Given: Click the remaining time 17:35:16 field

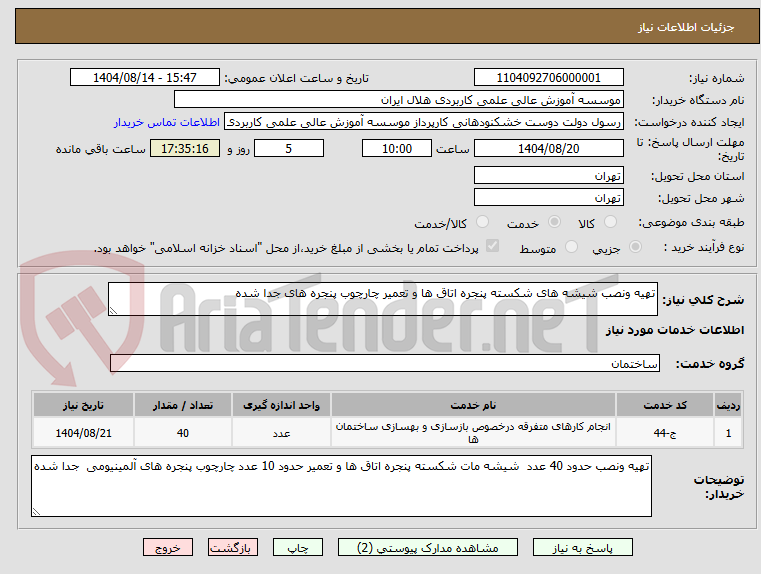Looking at the screenshot, I should [184, 148].
